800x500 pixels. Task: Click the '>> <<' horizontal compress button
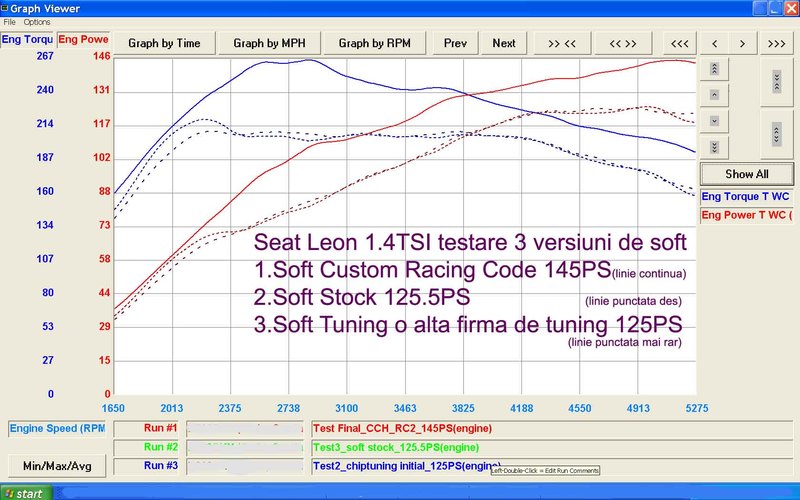pos(562,43)
